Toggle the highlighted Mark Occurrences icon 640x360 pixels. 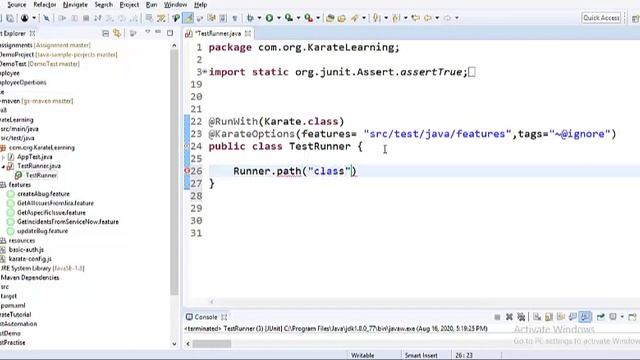point(188,18)
